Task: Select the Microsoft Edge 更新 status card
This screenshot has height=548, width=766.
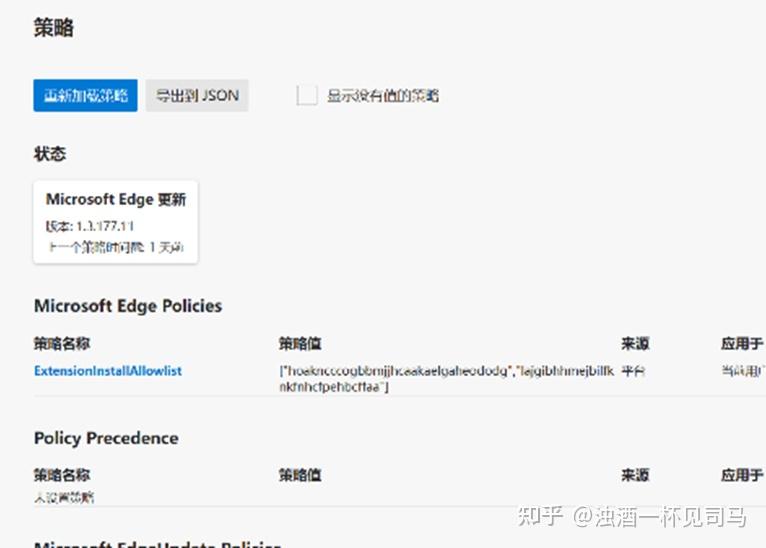Action: (116, 222)
